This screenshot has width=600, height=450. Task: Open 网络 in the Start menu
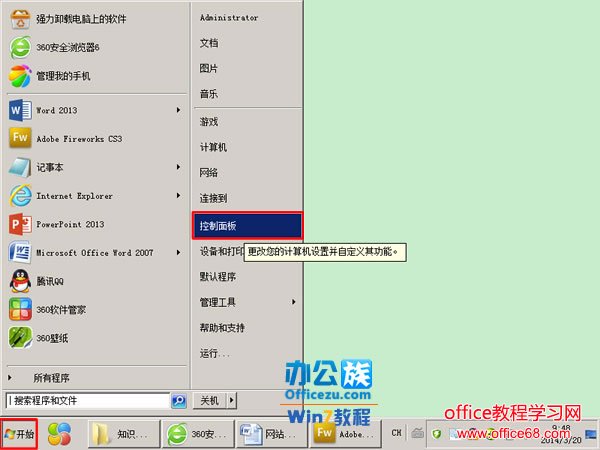click(209, 173)
